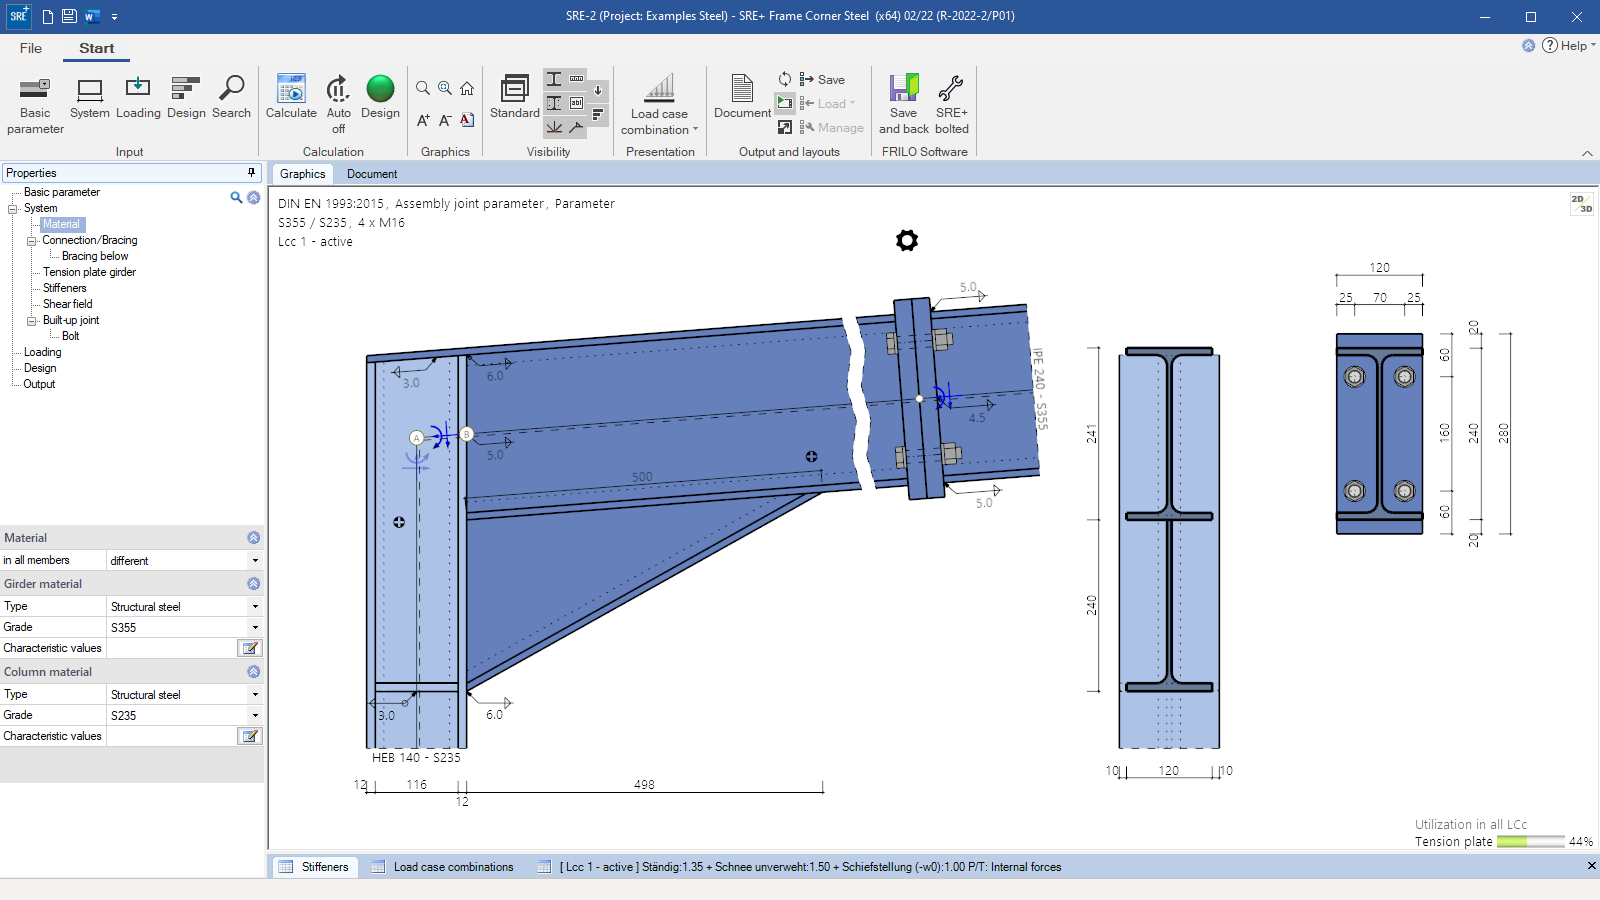Open Load case combinations bottom tab
The width and height of the screenshot is (1600, 900).
[x=442, y=867]
